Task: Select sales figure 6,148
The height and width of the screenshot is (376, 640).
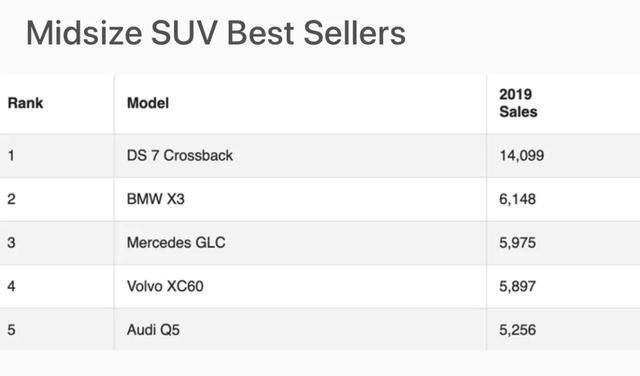Action: coord(517,199)
